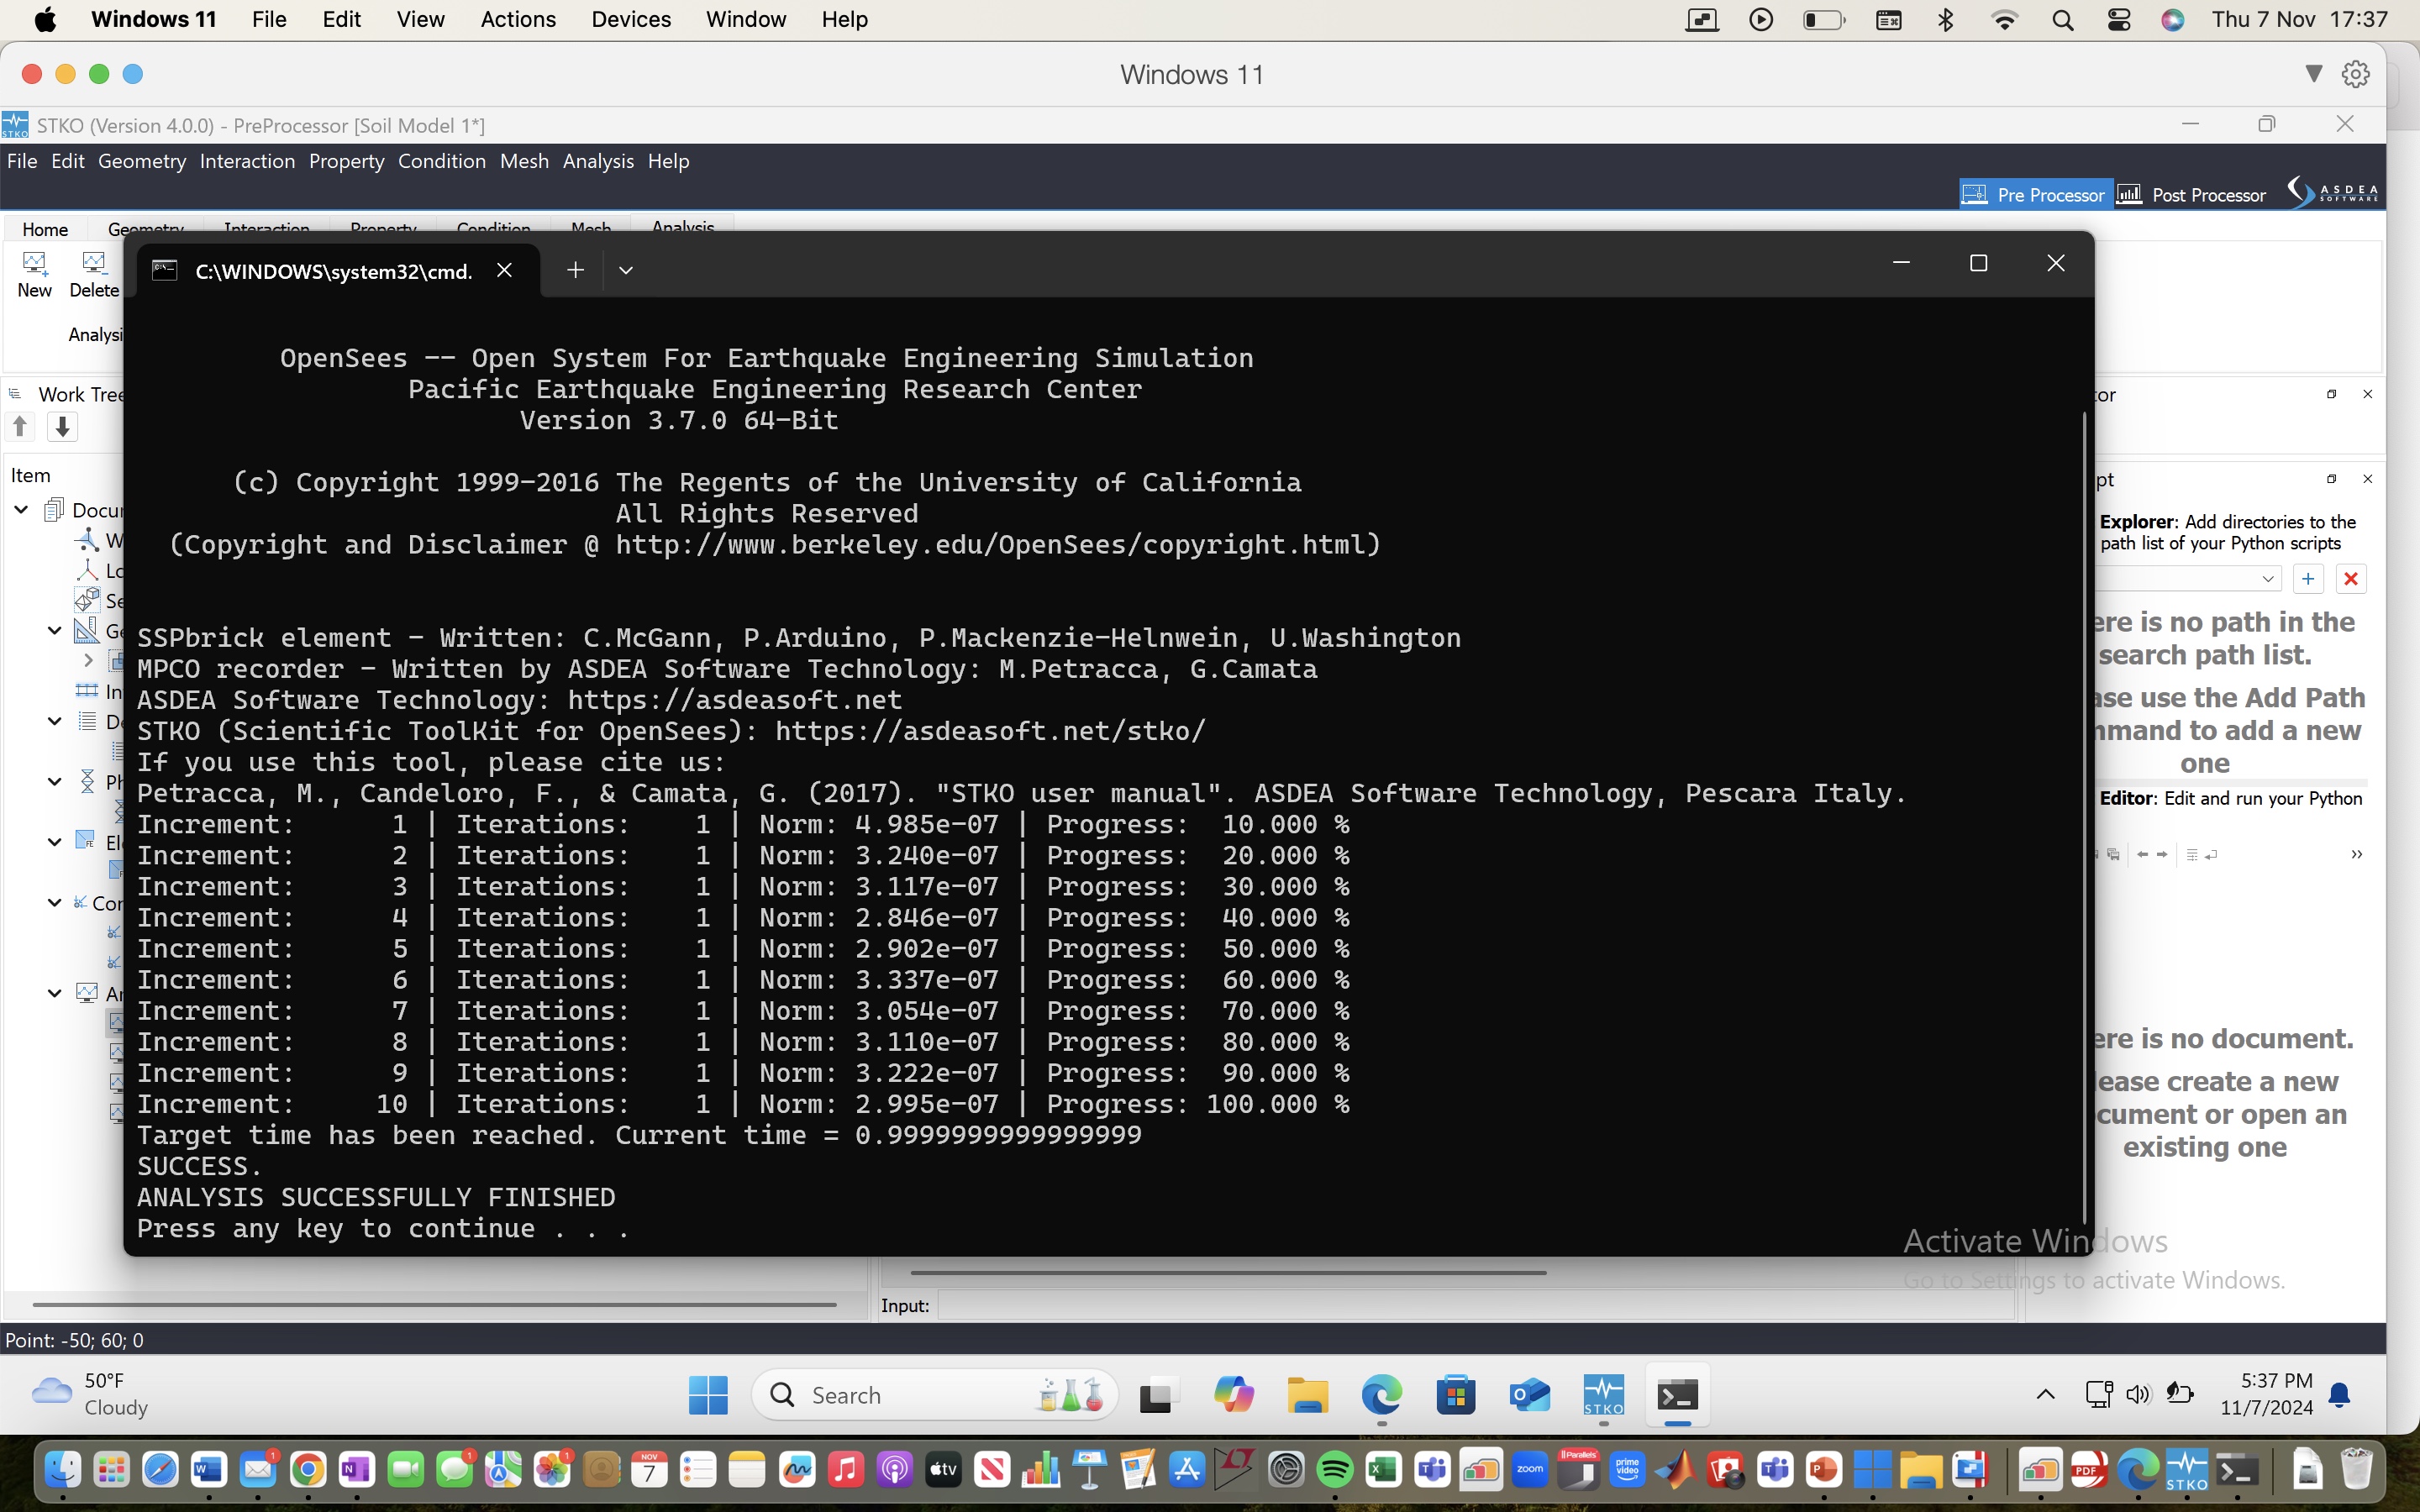Float the panel containing the Python Explorer
The image size is (2420, 1512).
[x=2331, y=479]
